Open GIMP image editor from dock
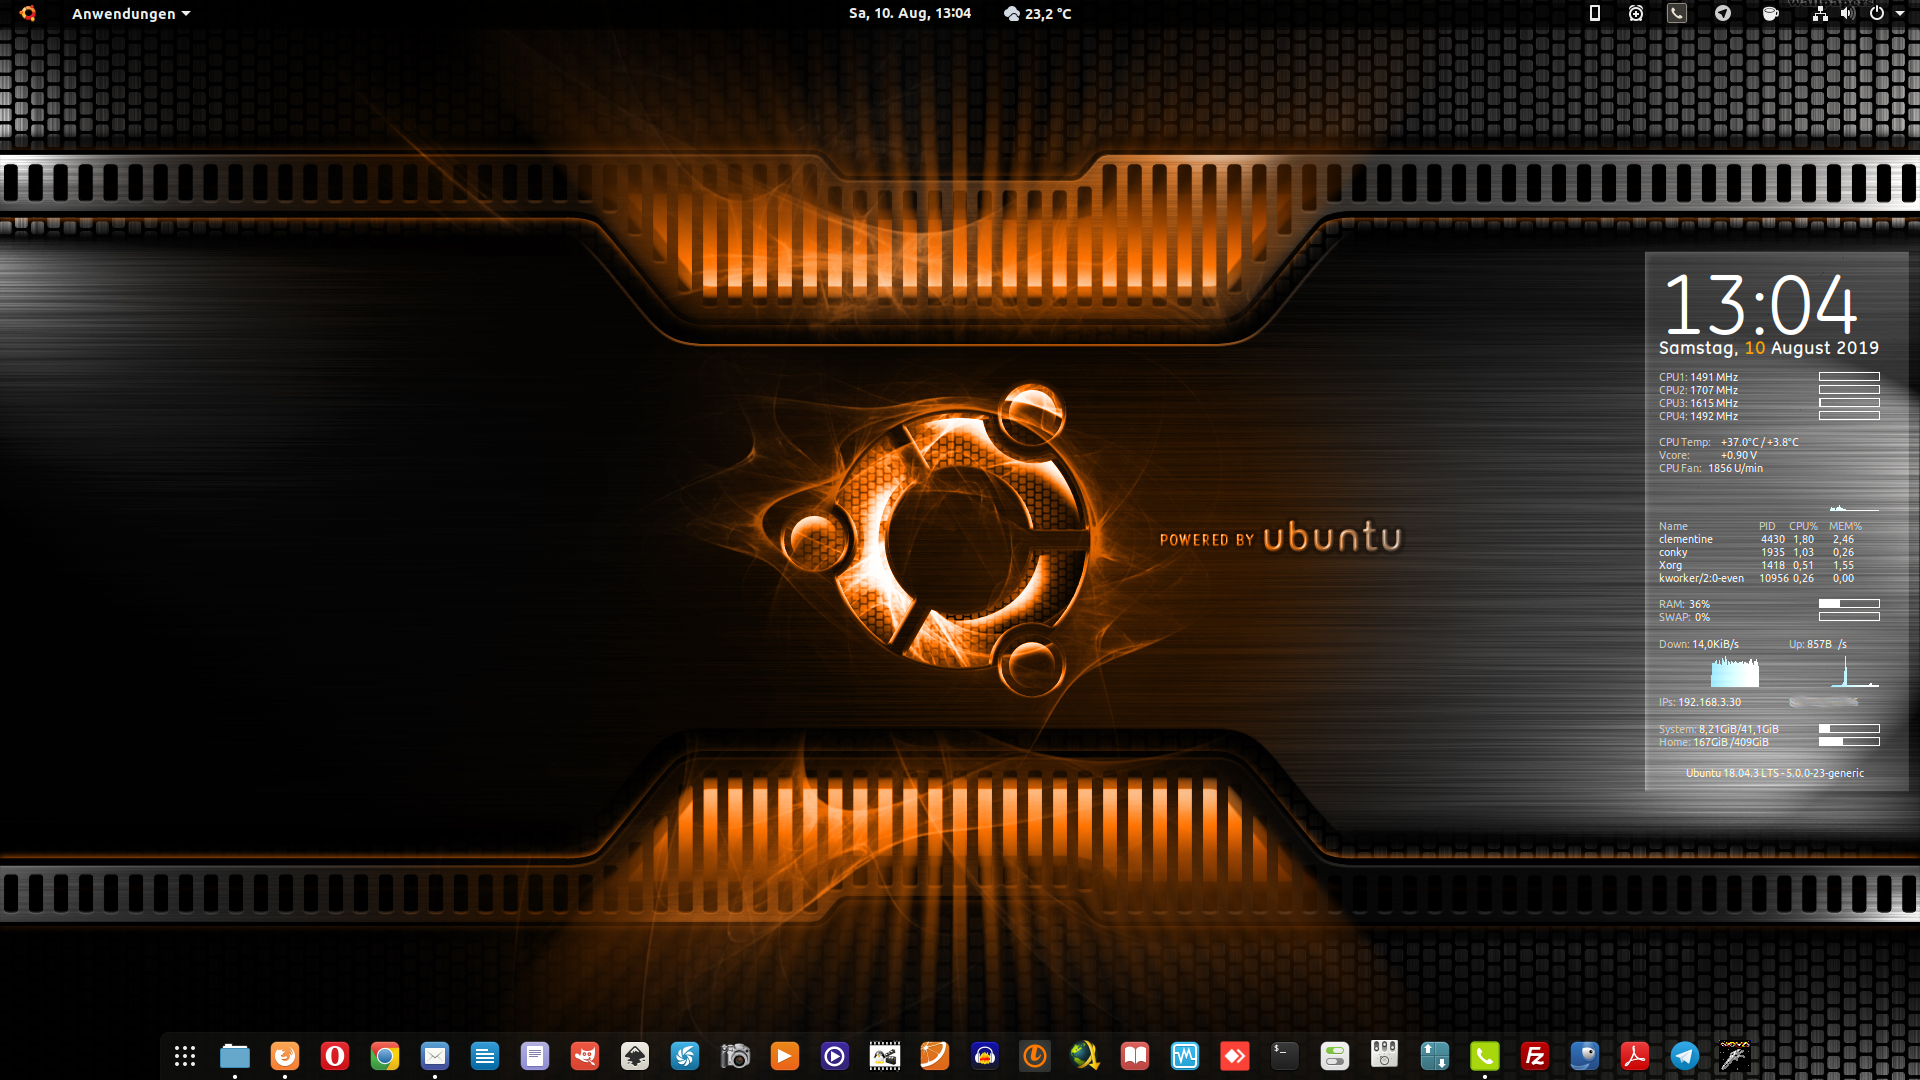Image resolution: width=1920 pixels, height=1080 pixels. point(585,1056)
